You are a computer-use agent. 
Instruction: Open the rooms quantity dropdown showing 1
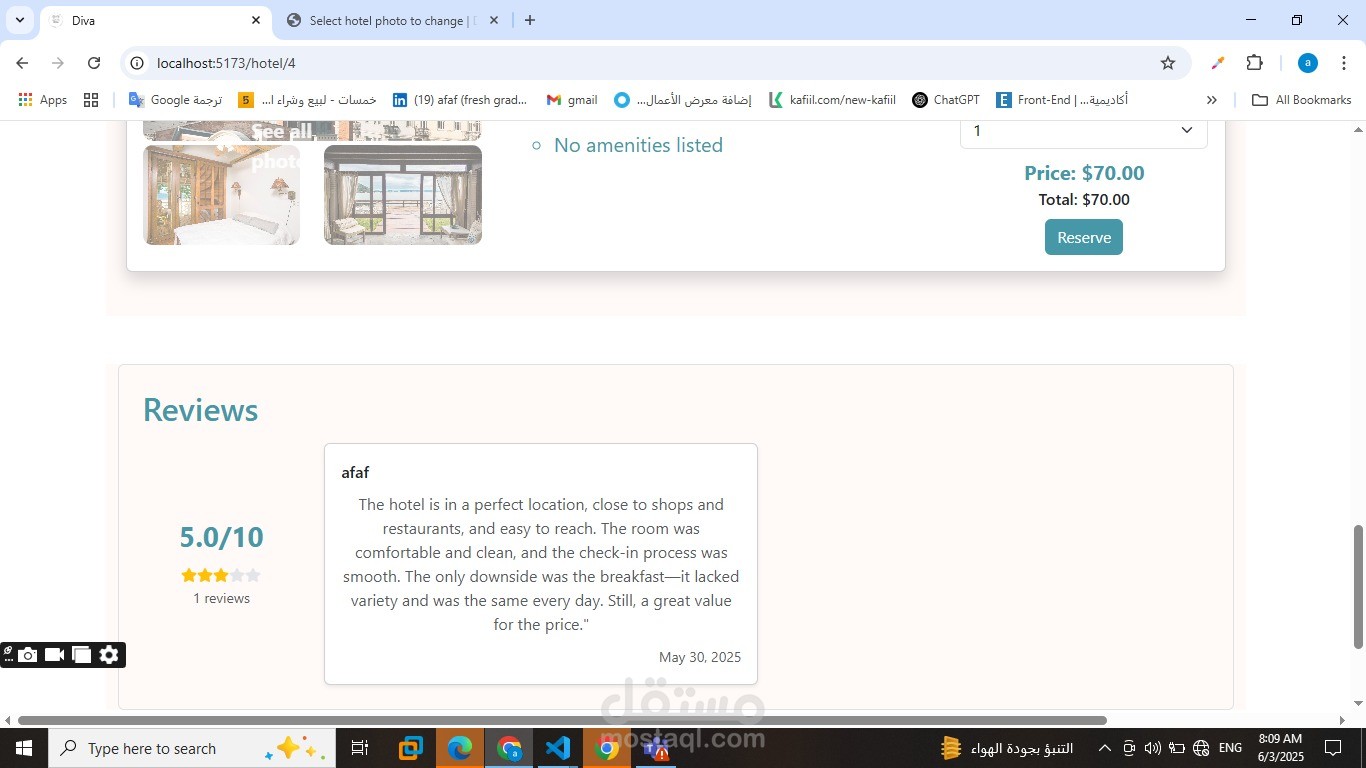pos(1084,131)
